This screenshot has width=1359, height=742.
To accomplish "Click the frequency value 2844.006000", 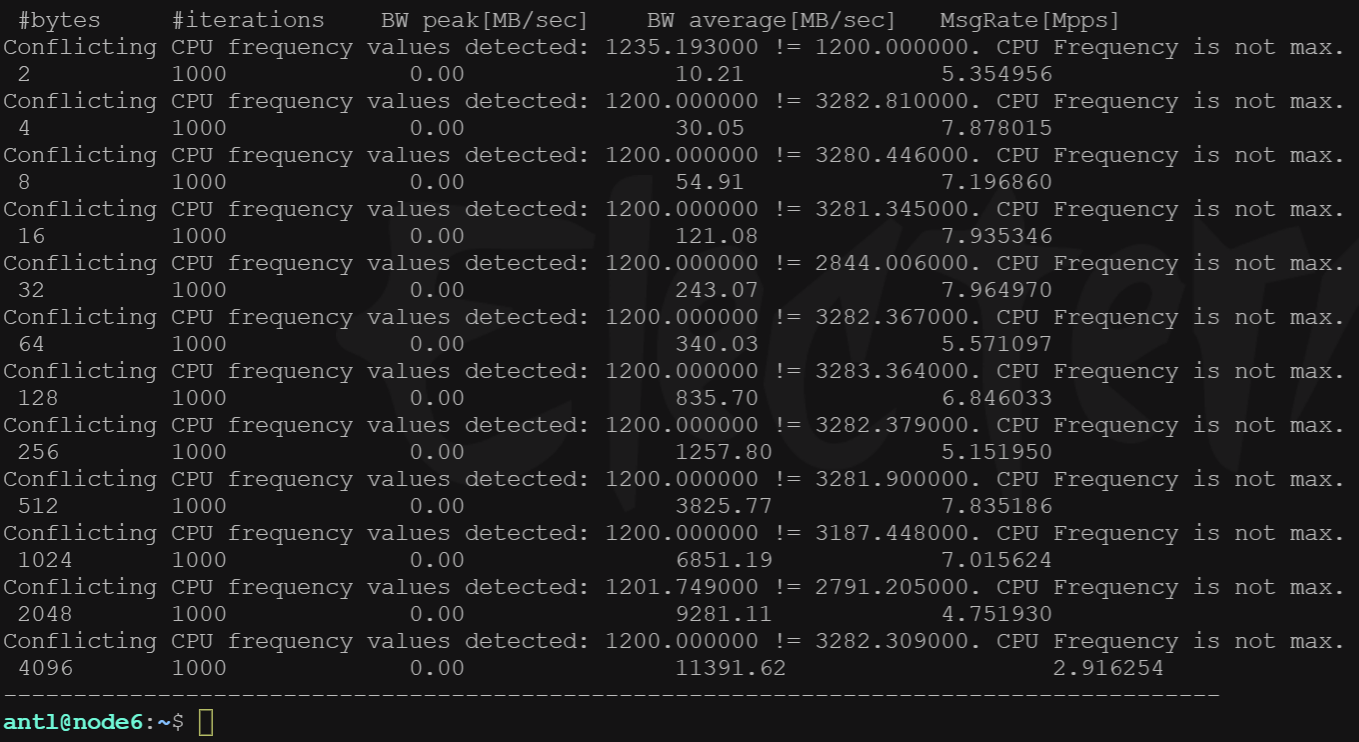I will (x=891, y=263).
